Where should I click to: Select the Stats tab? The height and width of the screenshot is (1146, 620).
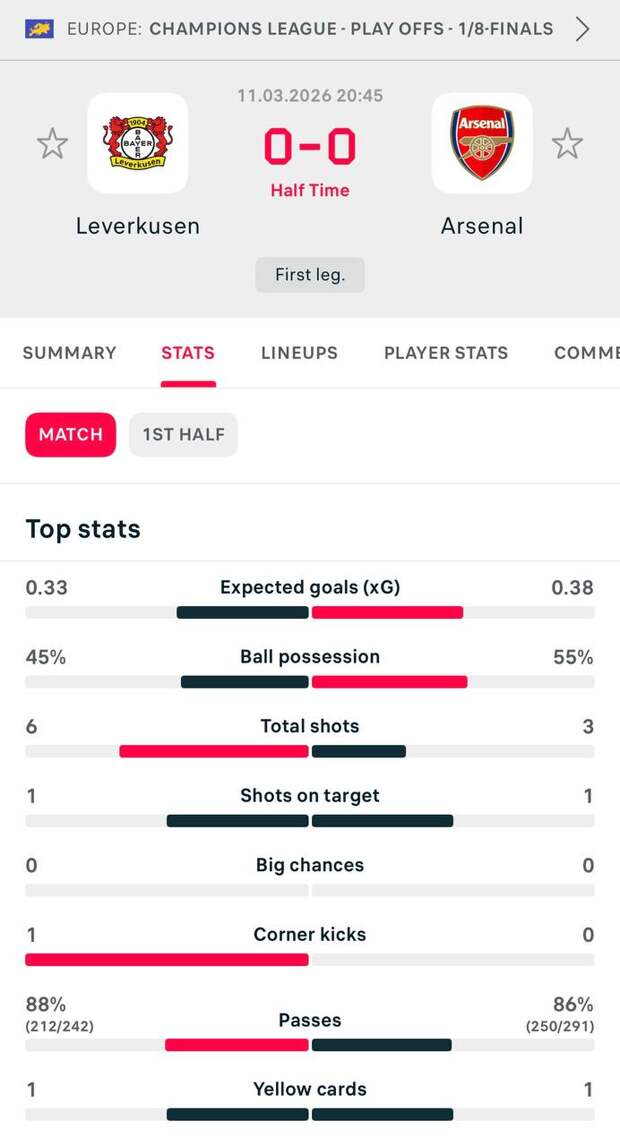point(188,353)
